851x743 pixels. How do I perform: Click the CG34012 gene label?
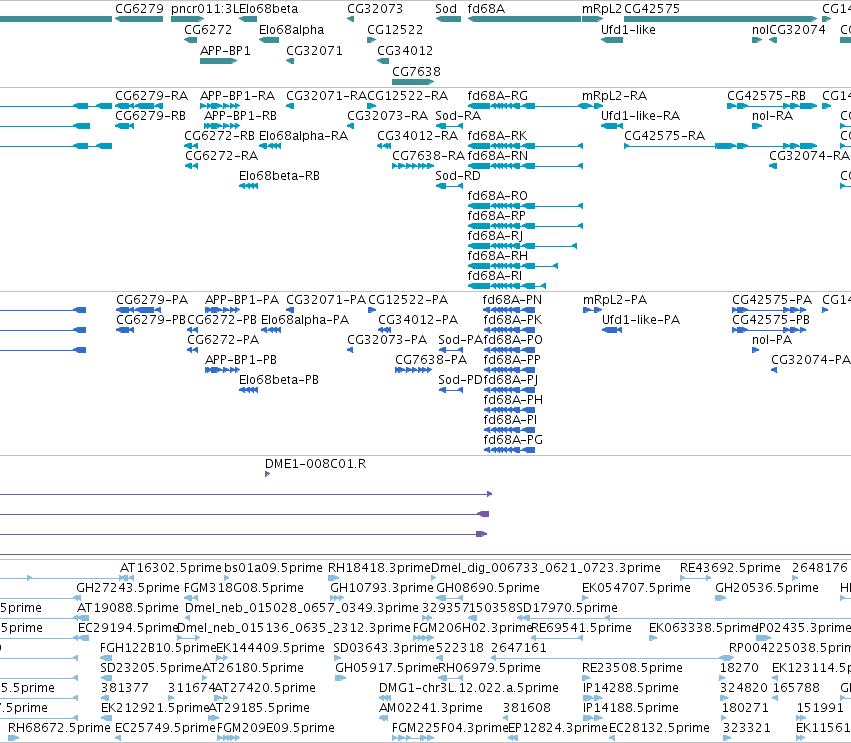pyautogui.click(x=405, y=51)
